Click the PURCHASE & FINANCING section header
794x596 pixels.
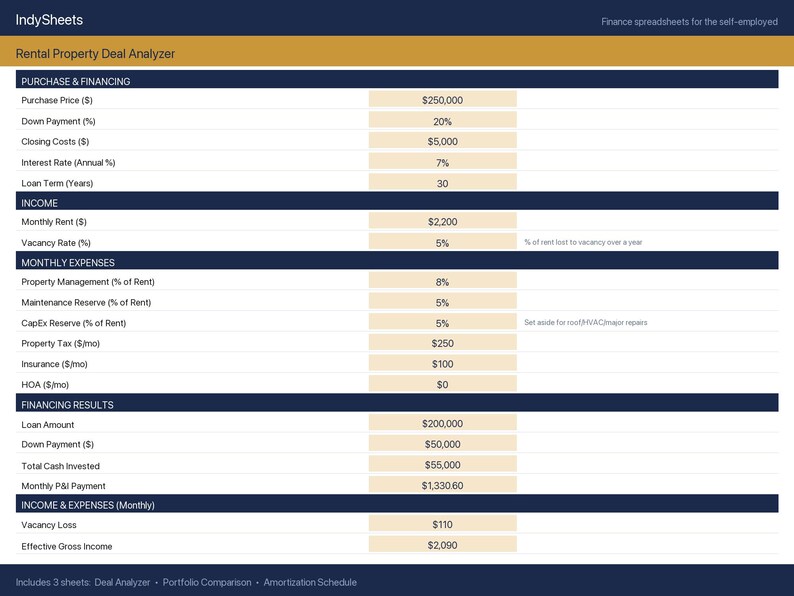[397, 80]
